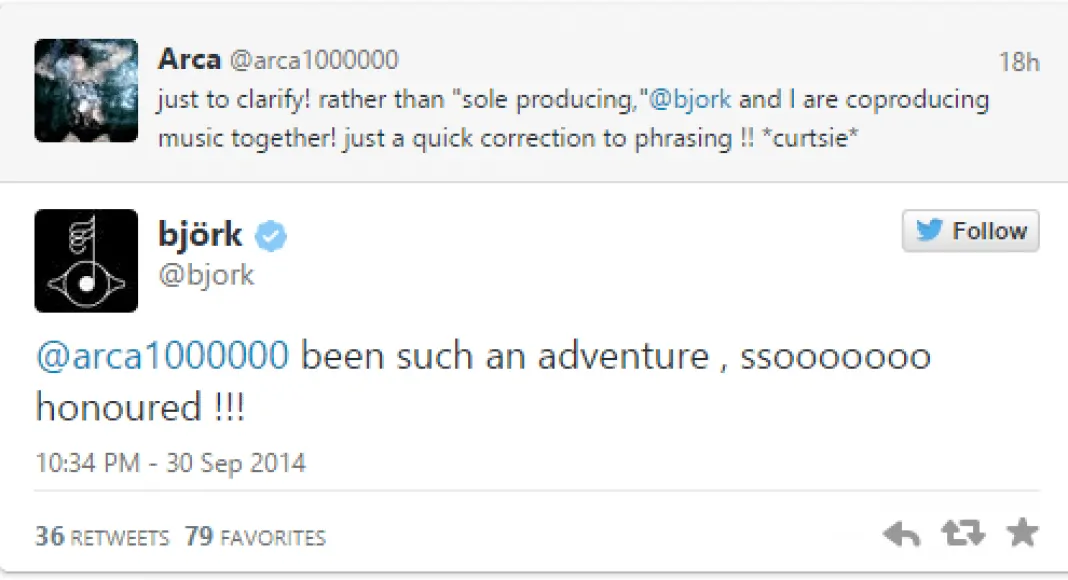Click björk's verified badge
Viewport: 1068px width, 580px height.
(271, 236)
